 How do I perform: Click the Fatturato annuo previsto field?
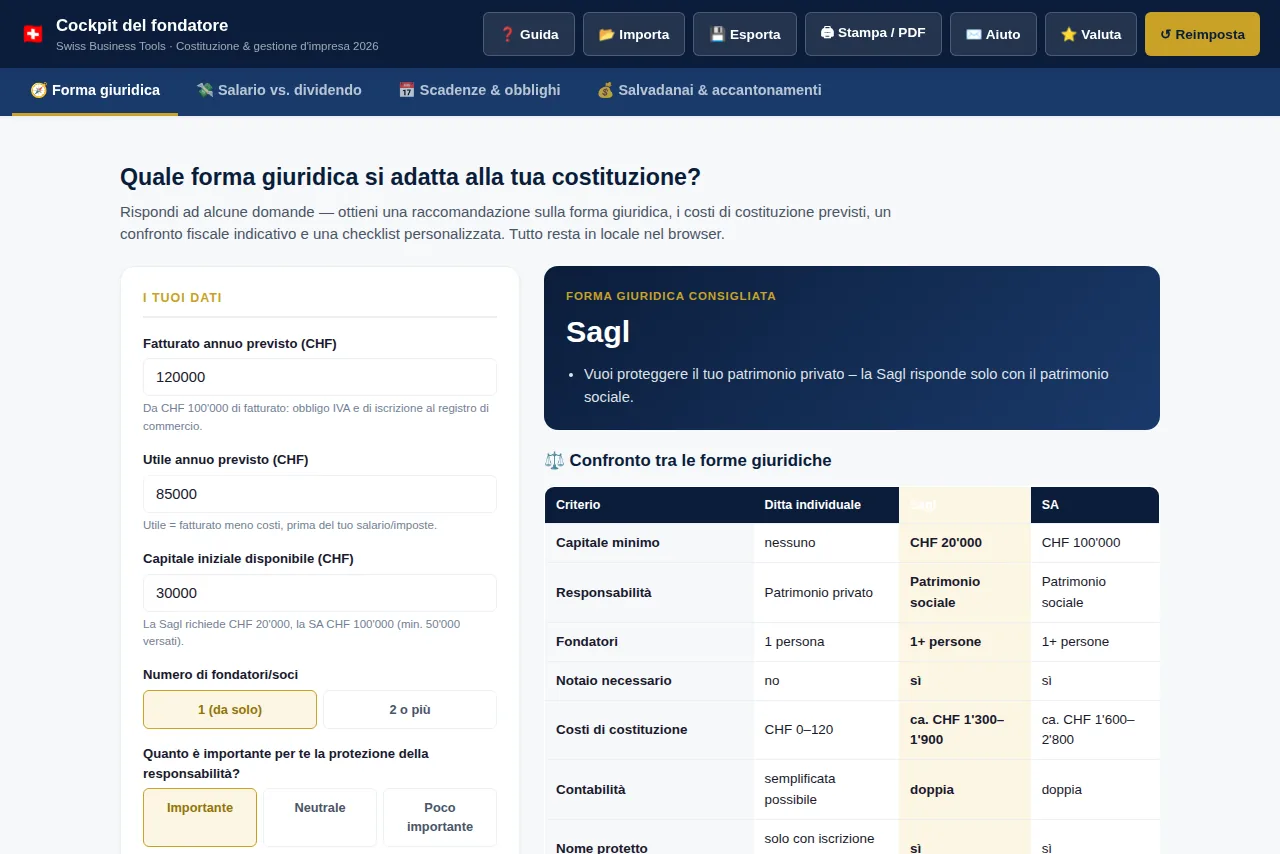coord(320,377)
